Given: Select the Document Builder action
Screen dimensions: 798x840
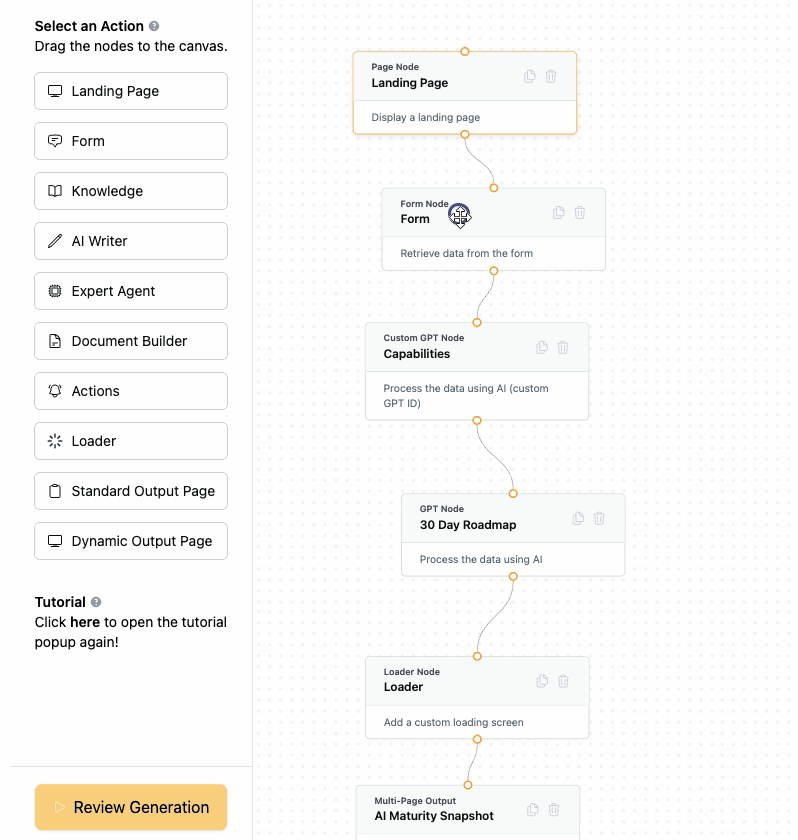Looking at the screenshot, I should point(131,341).
